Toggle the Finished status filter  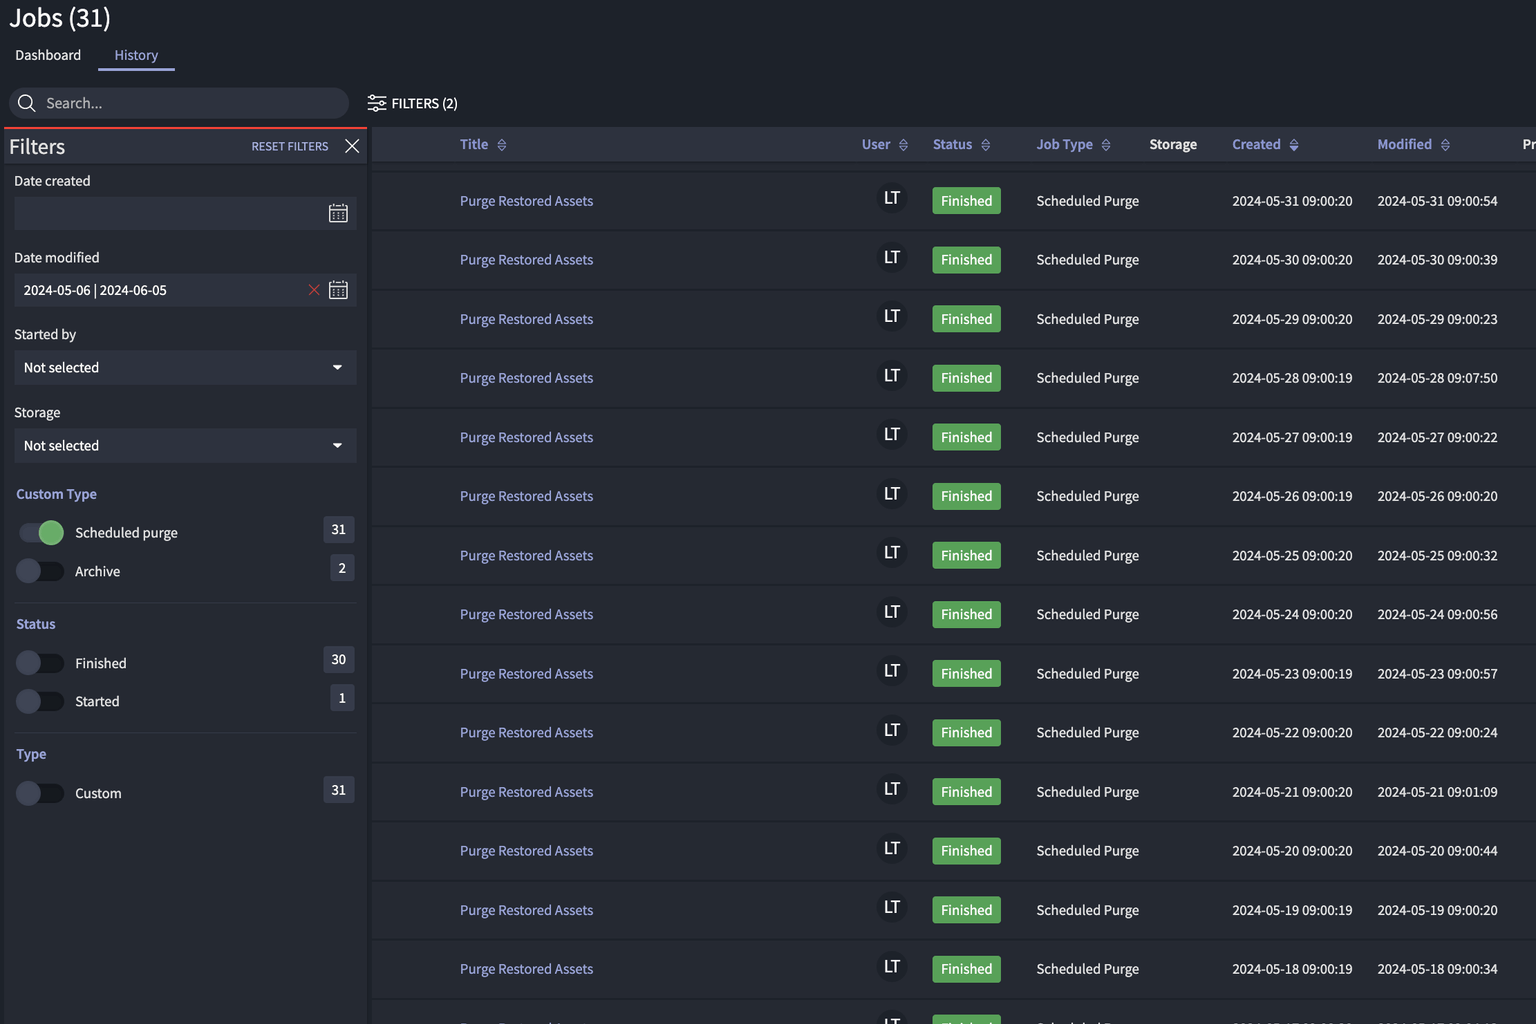(40, 663)
